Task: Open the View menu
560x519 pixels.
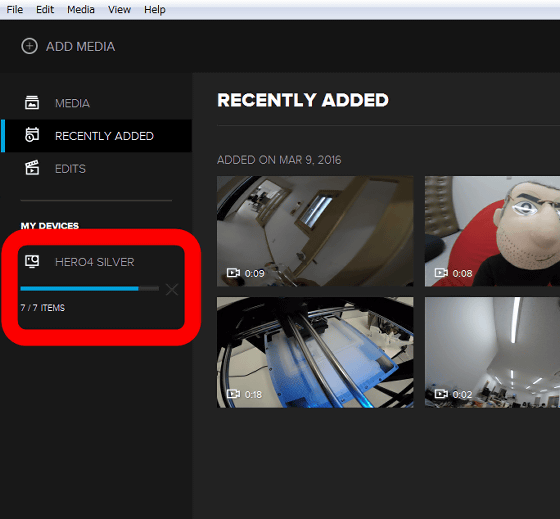Action: 119,10
